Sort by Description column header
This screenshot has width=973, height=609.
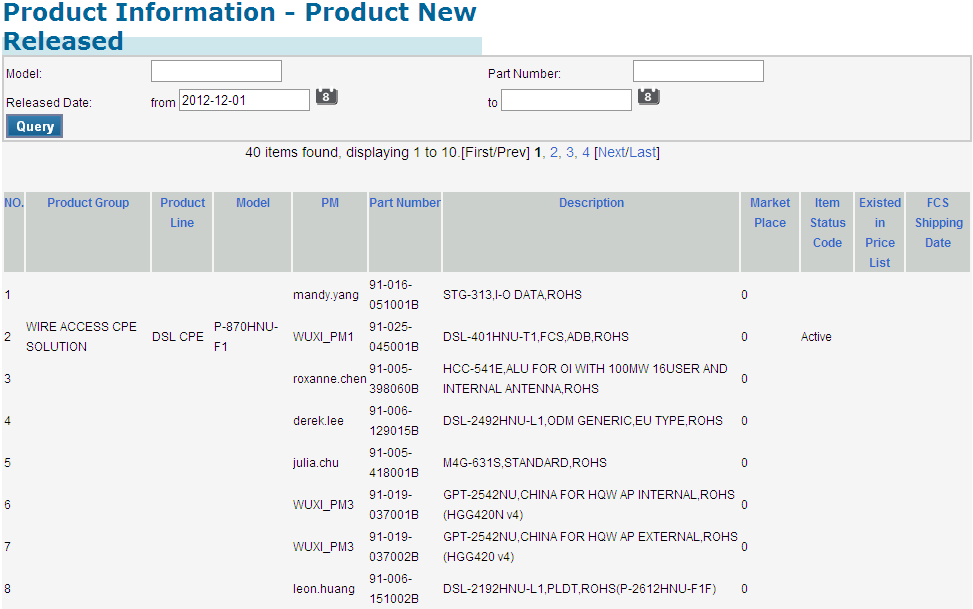click(x=591, y=203)
